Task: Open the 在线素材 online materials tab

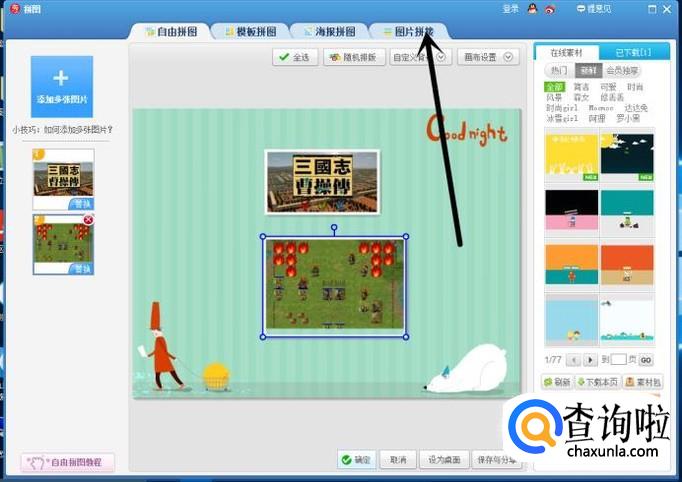Action: tap(566, 53)
